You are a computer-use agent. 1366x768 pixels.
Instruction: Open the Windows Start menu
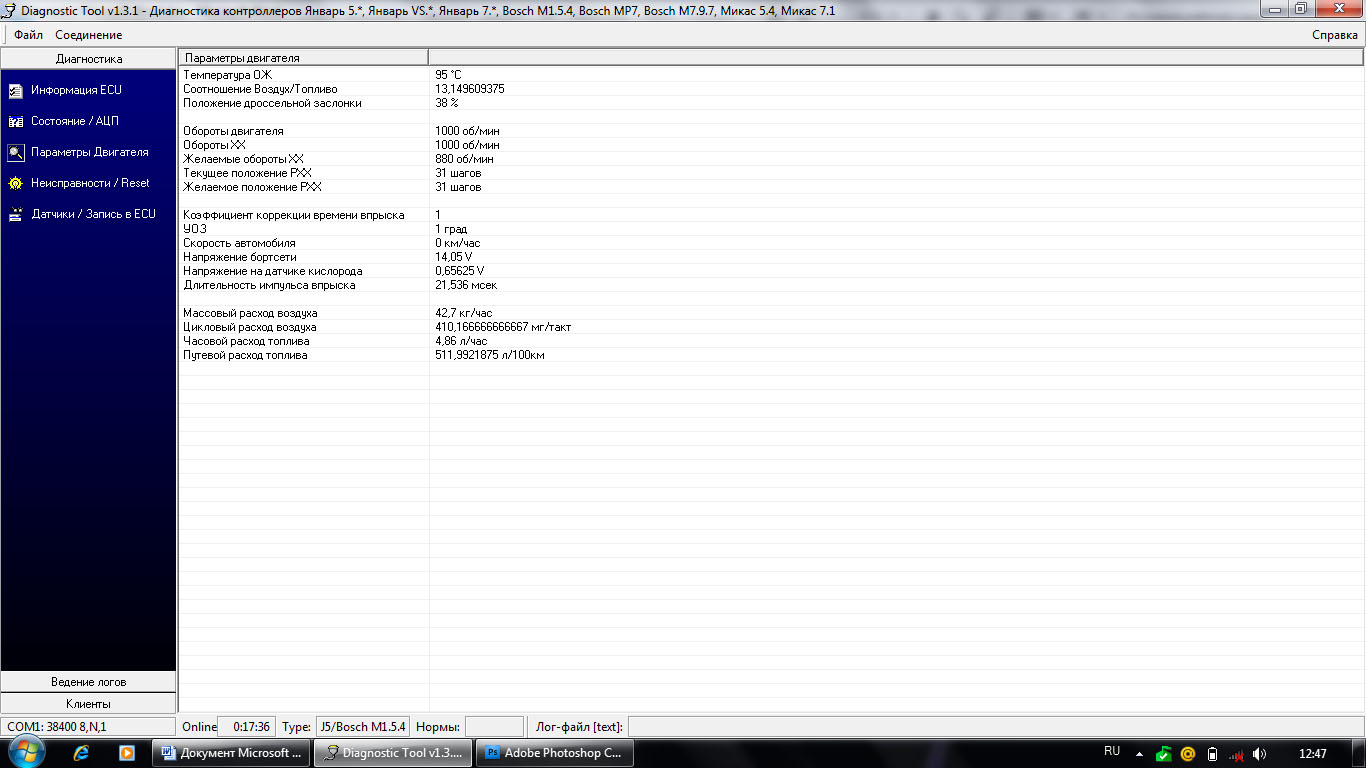tap(27, 753)
